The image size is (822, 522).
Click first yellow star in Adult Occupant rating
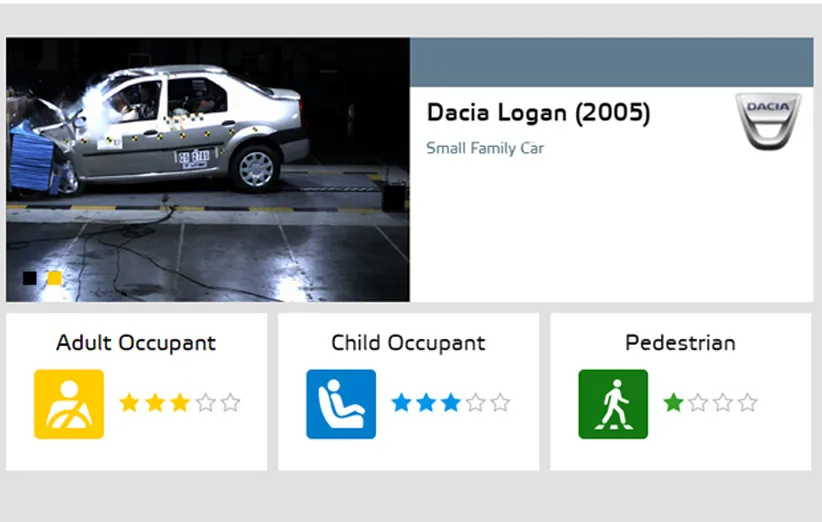point(129,403)
